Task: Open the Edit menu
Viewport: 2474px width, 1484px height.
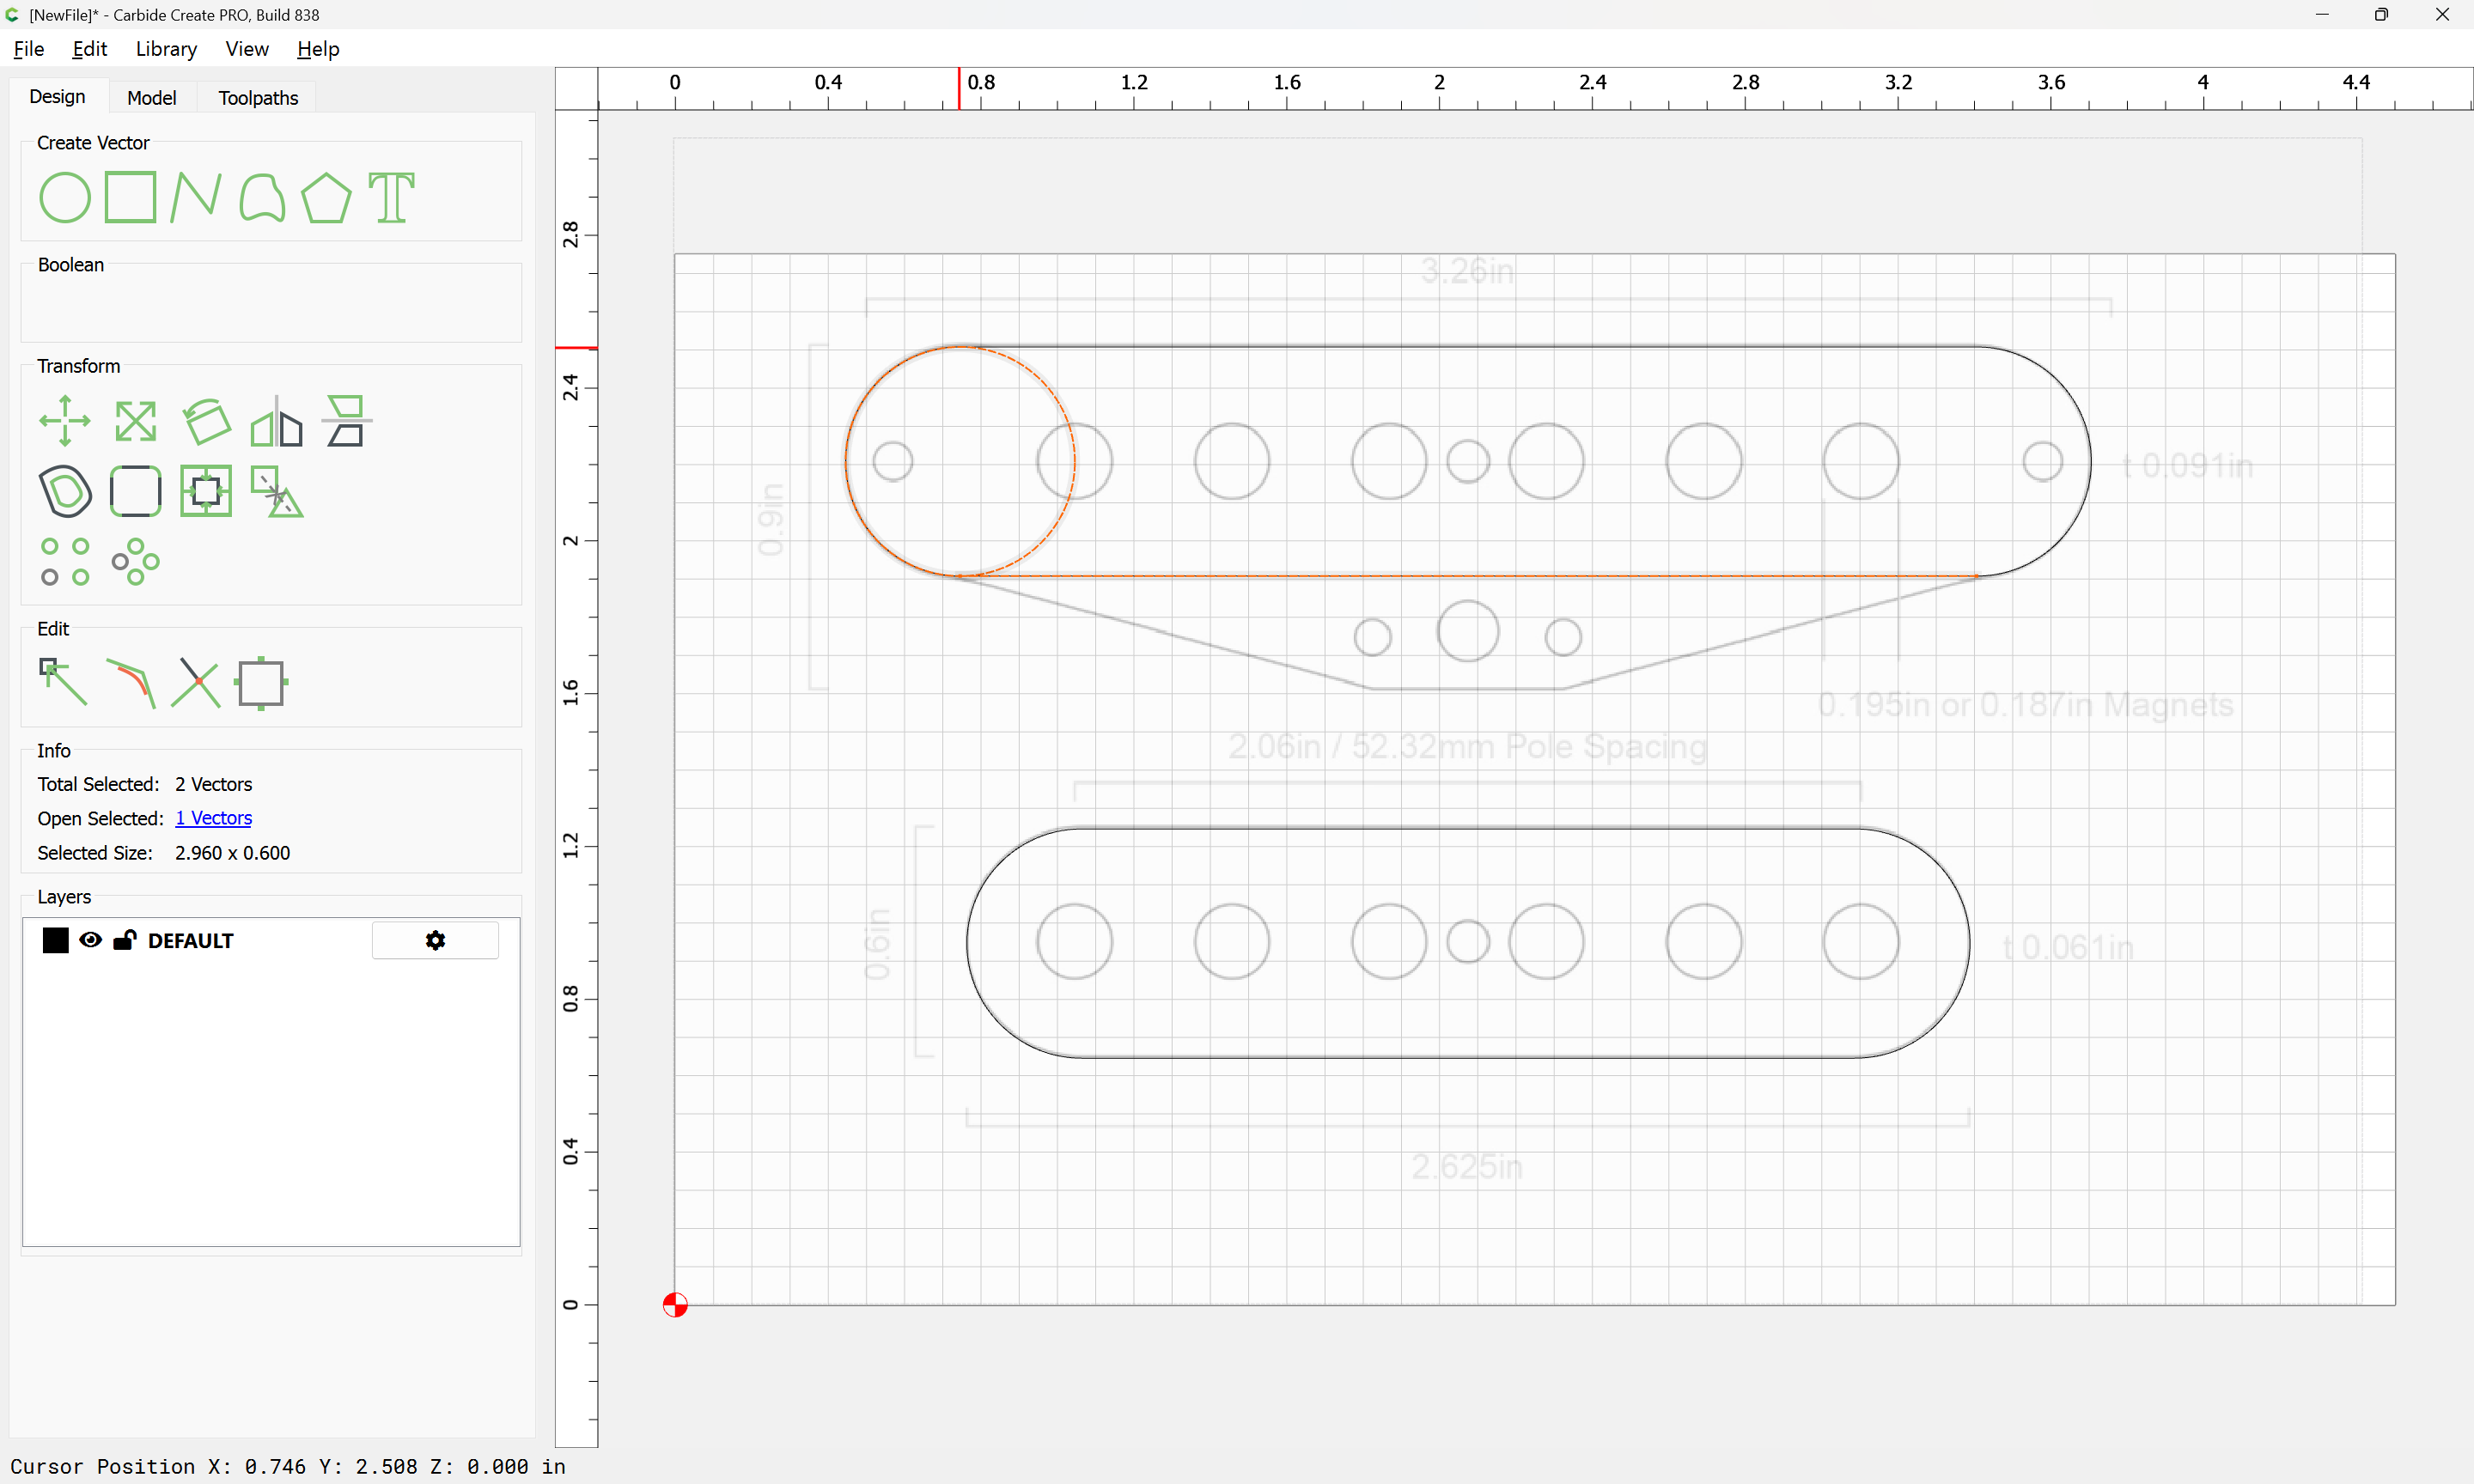Action: click(89, 49)
